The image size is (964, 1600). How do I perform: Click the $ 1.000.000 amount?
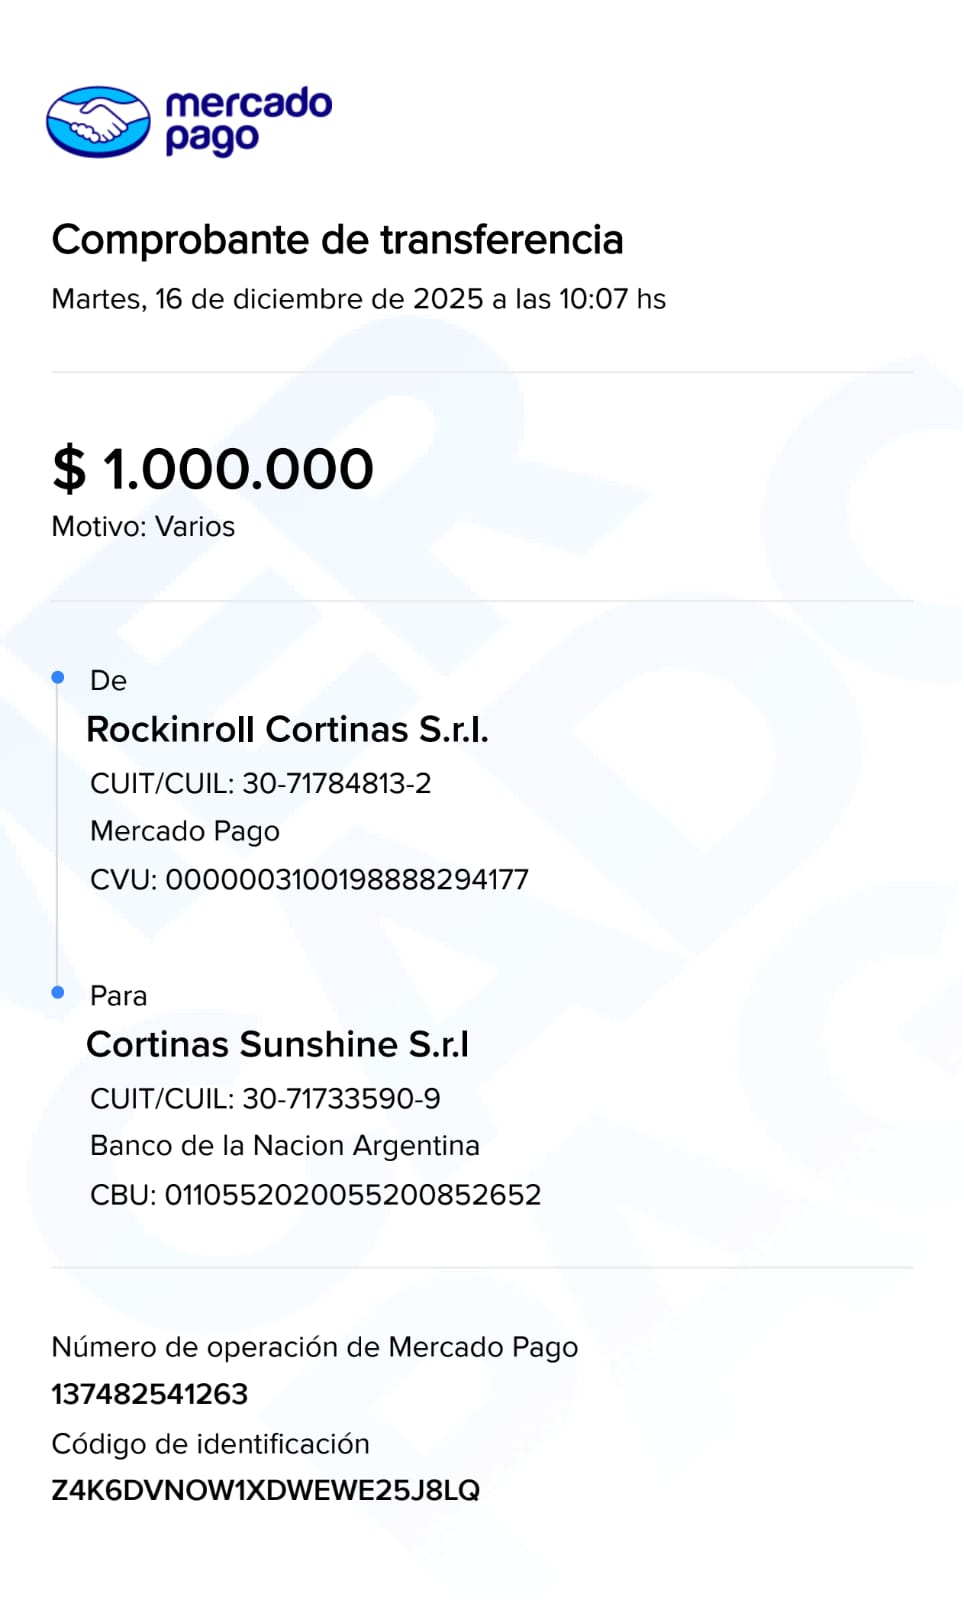[213, 469]
